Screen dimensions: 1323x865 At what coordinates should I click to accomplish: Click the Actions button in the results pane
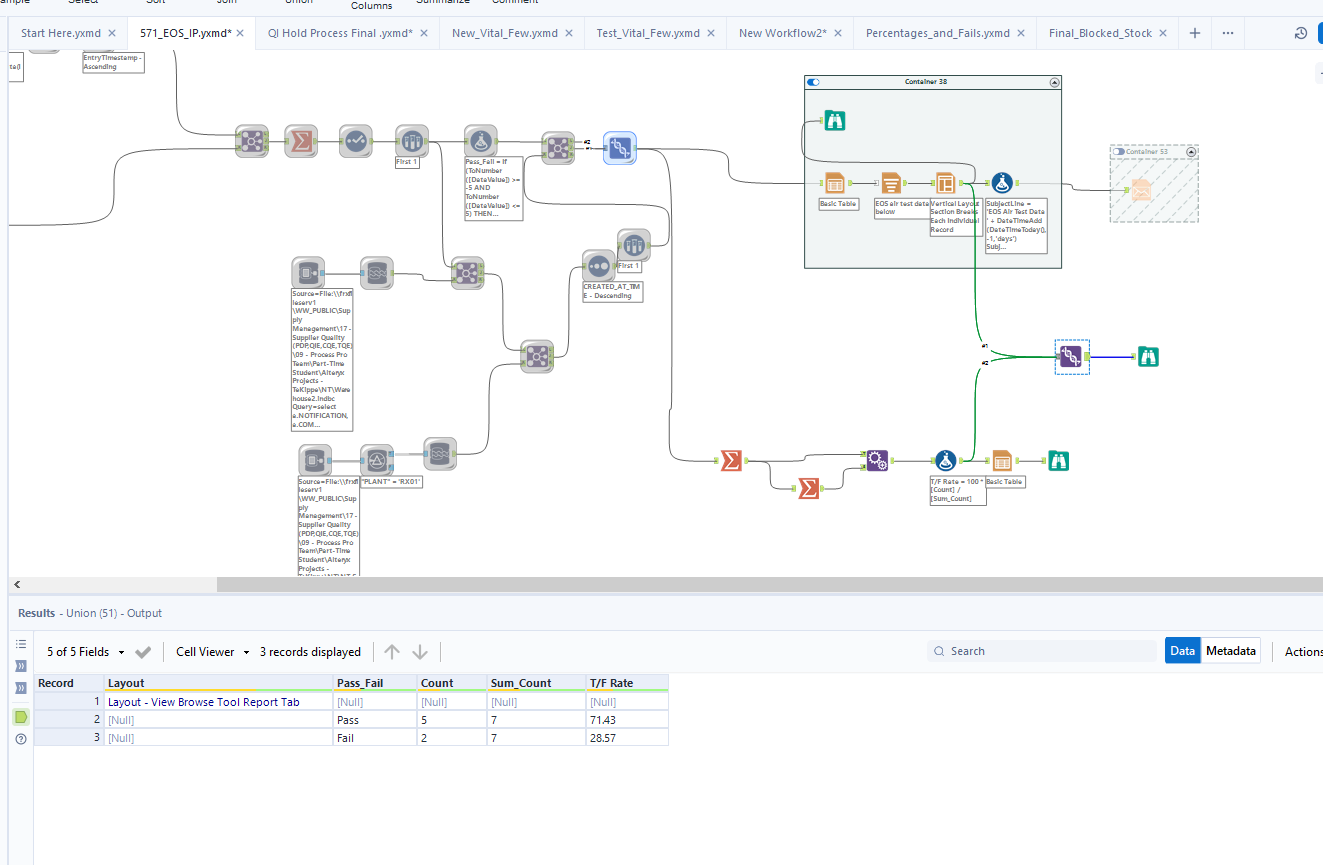coord(1303,650)
